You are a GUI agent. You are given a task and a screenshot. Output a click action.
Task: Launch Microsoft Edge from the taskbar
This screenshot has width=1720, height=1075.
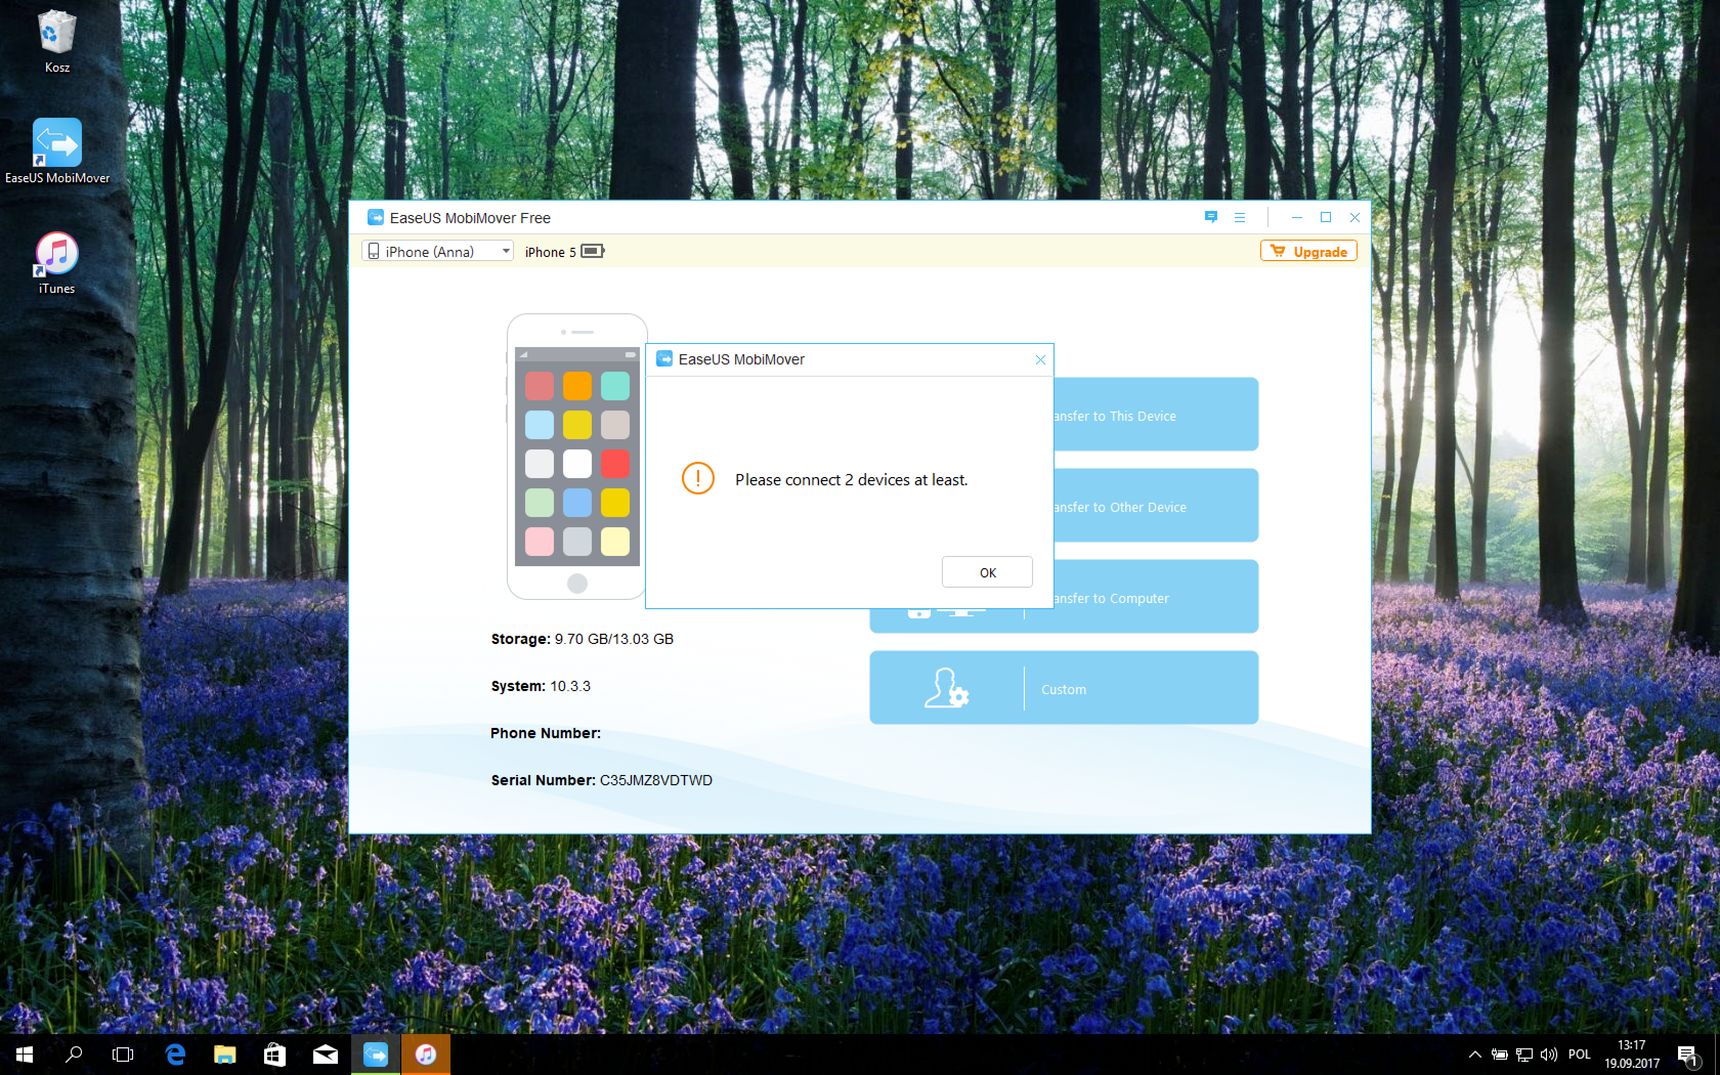[x=175, y=1054]
